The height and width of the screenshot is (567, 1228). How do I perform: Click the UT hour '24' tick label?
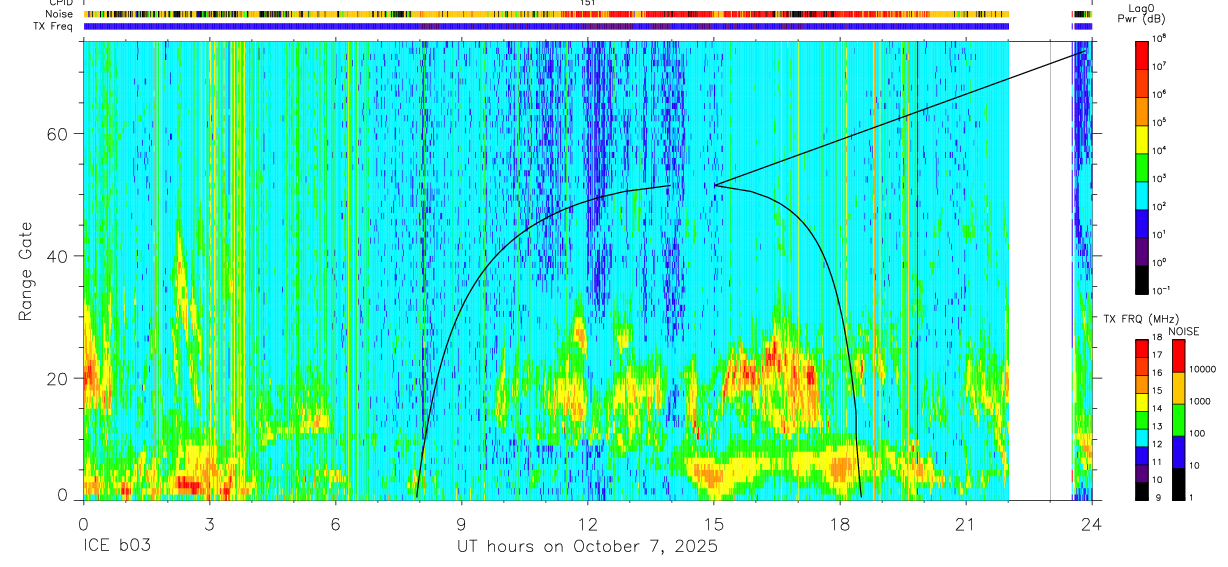(x=1091, y=524)
